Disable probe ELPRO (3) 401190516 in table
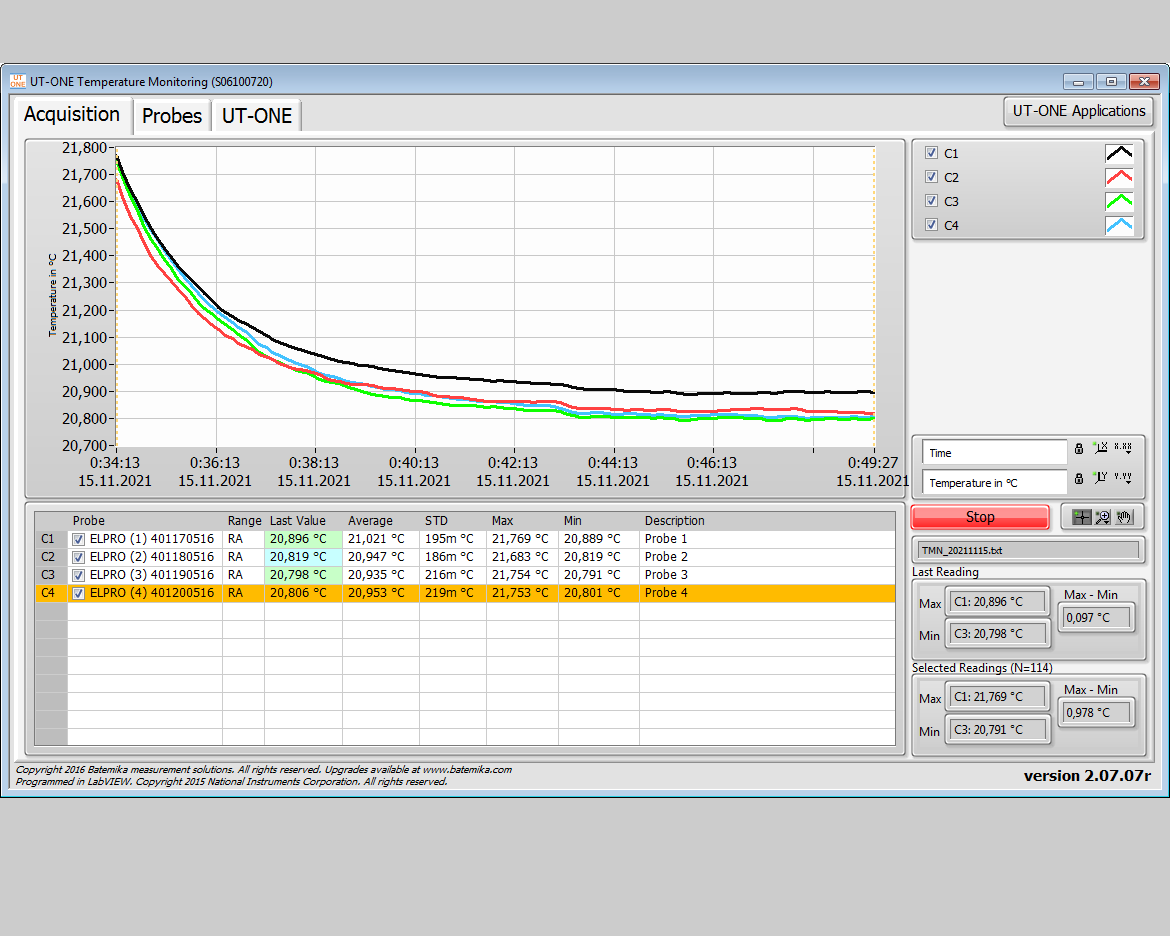Image resolution: width=1170 pixels, height=936 pixels. [x=77, y=575]
